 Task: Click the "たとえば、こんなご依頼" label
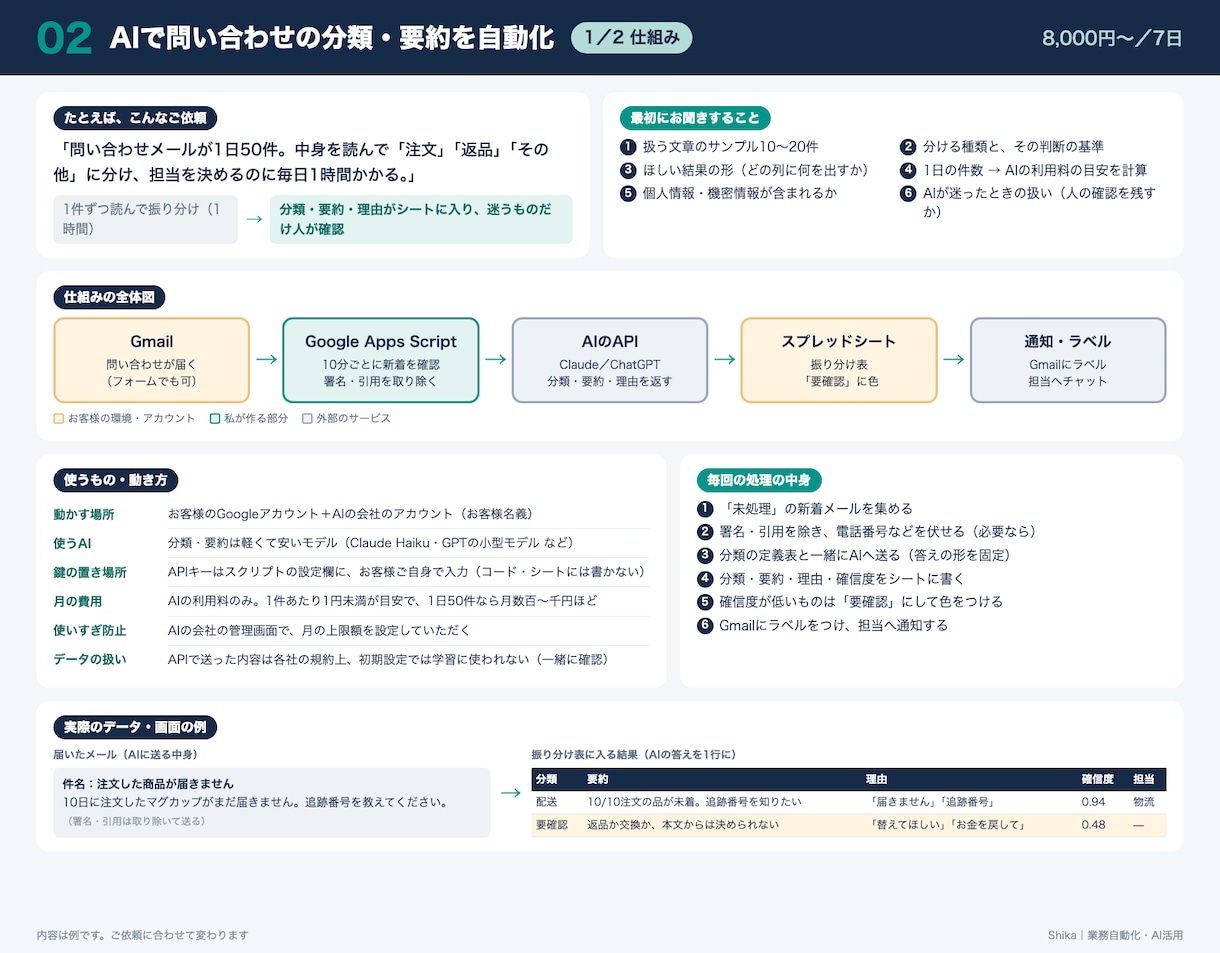[136, 118]
